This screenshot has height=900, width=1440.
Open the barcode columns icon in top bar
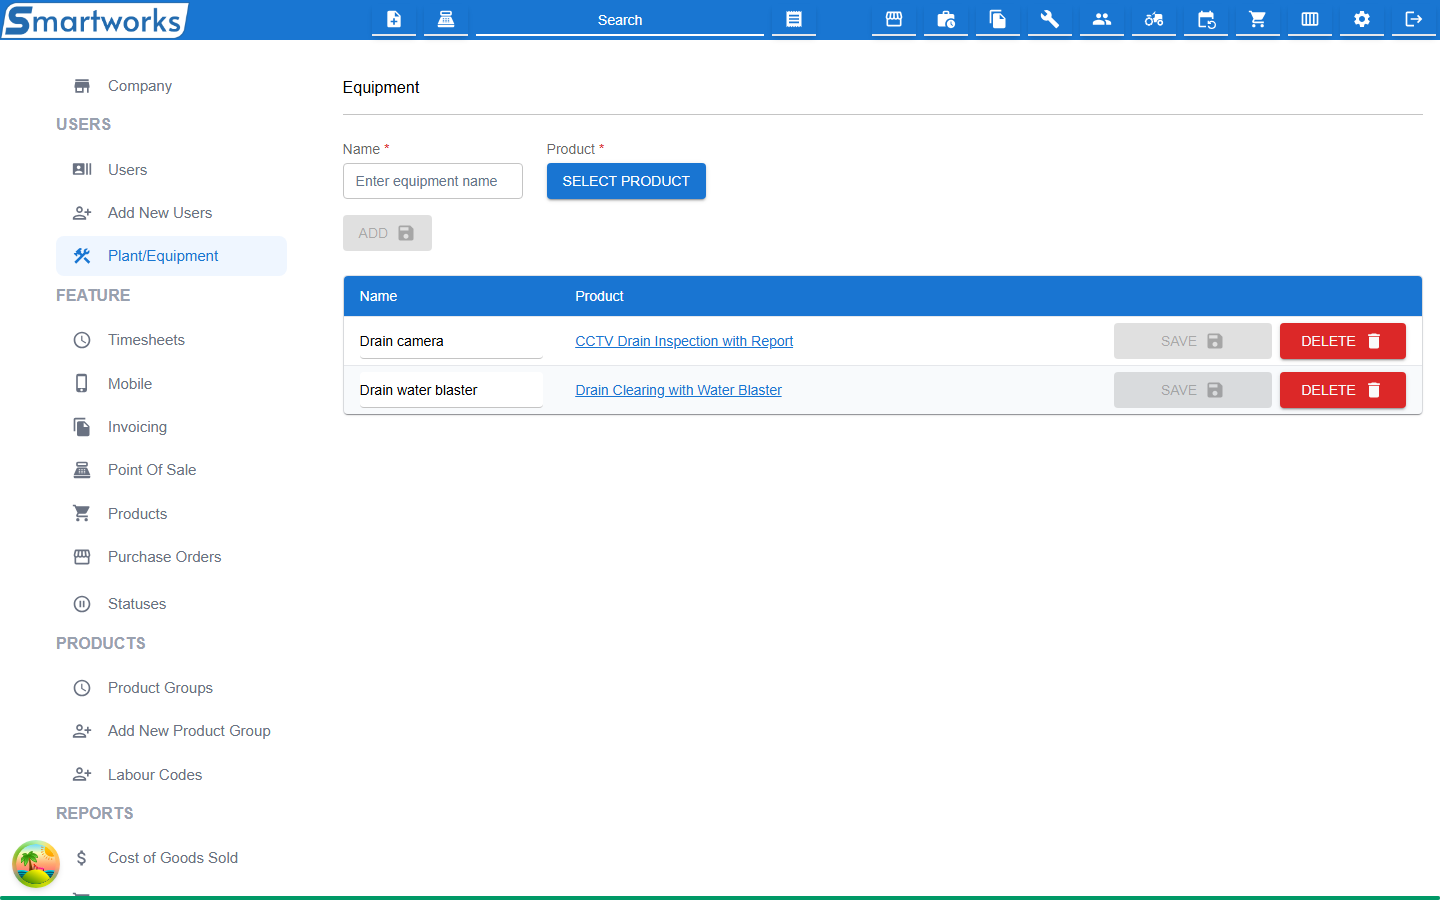tap(1310, 19)
